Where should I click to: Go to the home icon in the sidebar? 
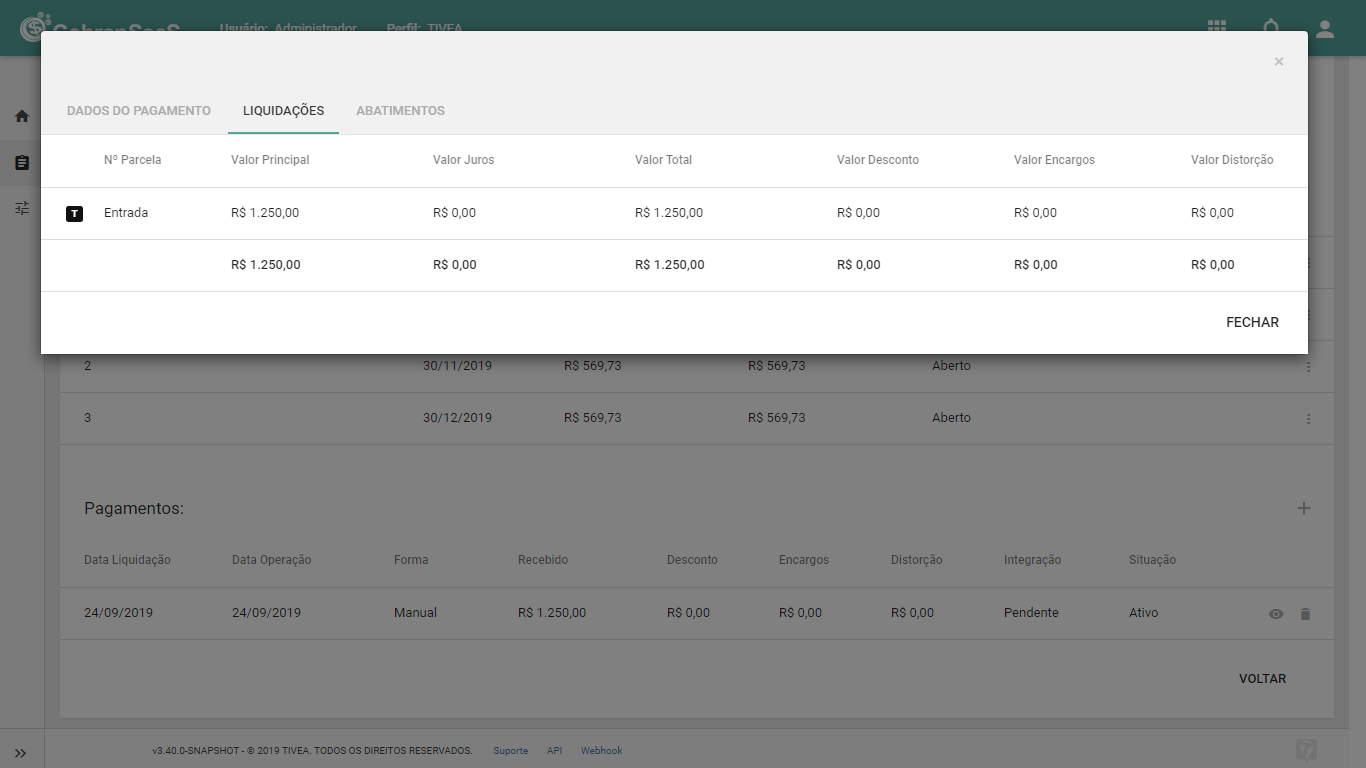[x=22, y=116]
